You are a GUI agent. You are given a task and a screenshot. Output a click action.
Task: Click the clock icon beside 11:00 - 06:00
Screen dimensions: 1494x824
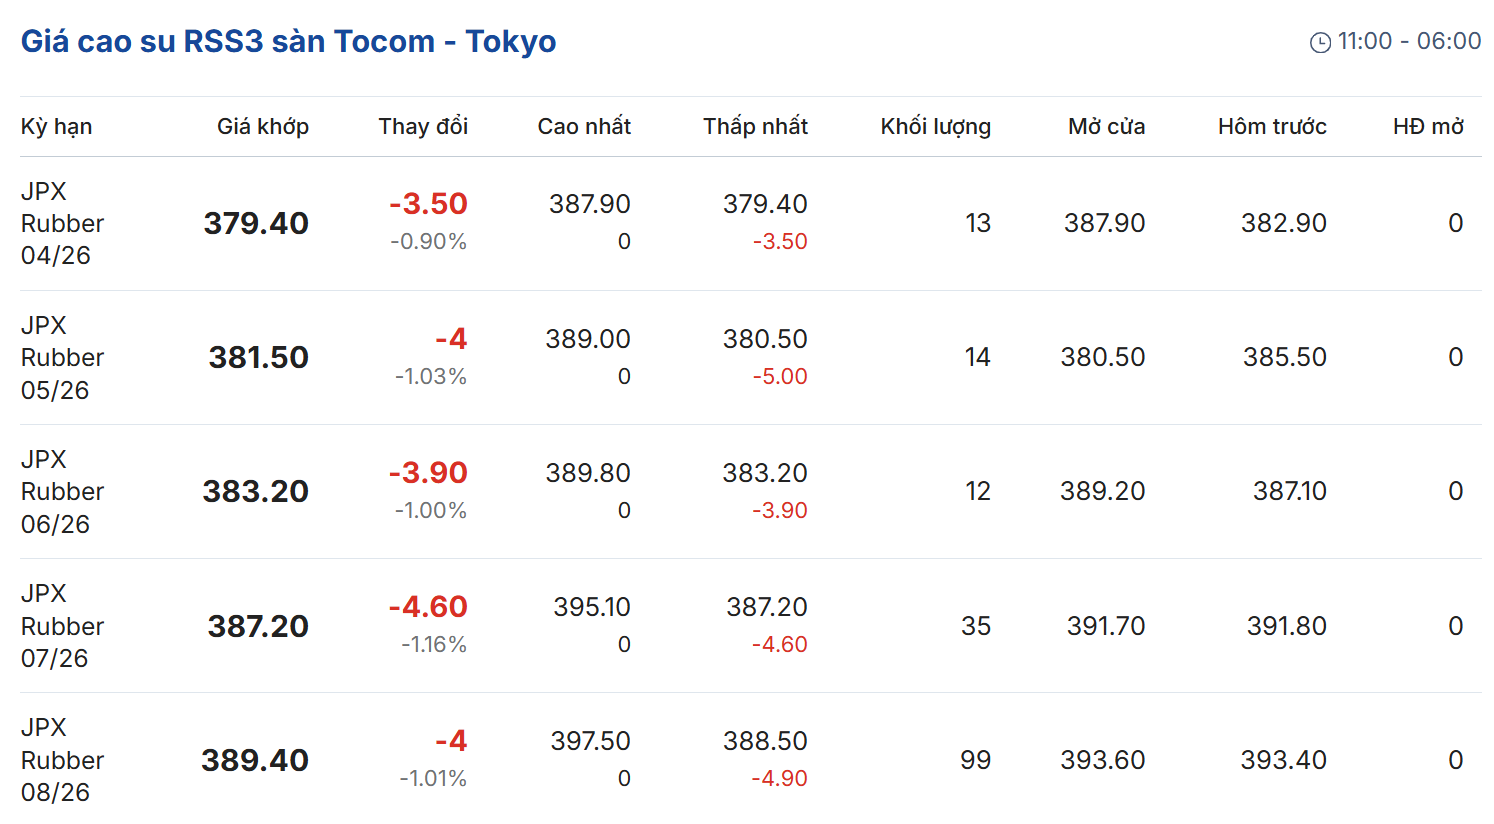tap(1320, 42)
